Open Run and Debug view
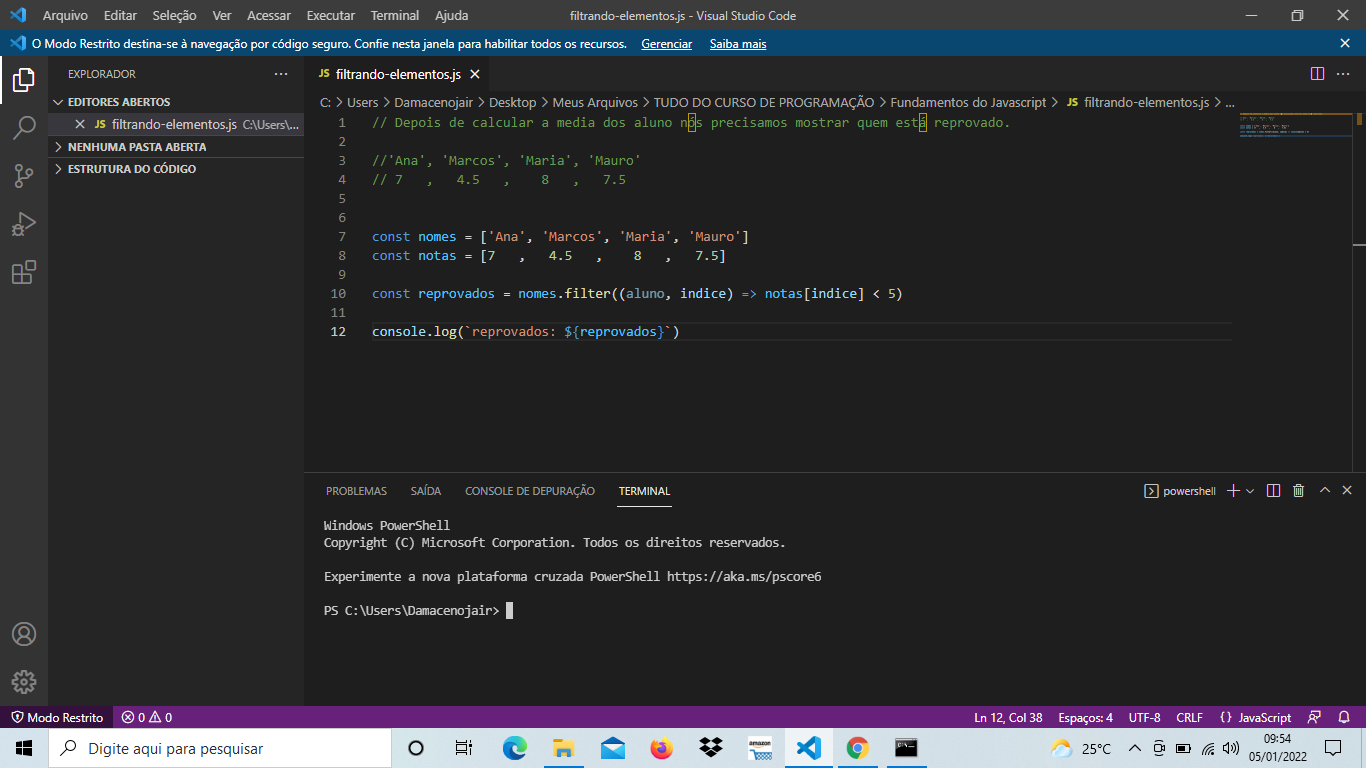The width and height of the screenshot is (1366, 768). coord(24,224)
